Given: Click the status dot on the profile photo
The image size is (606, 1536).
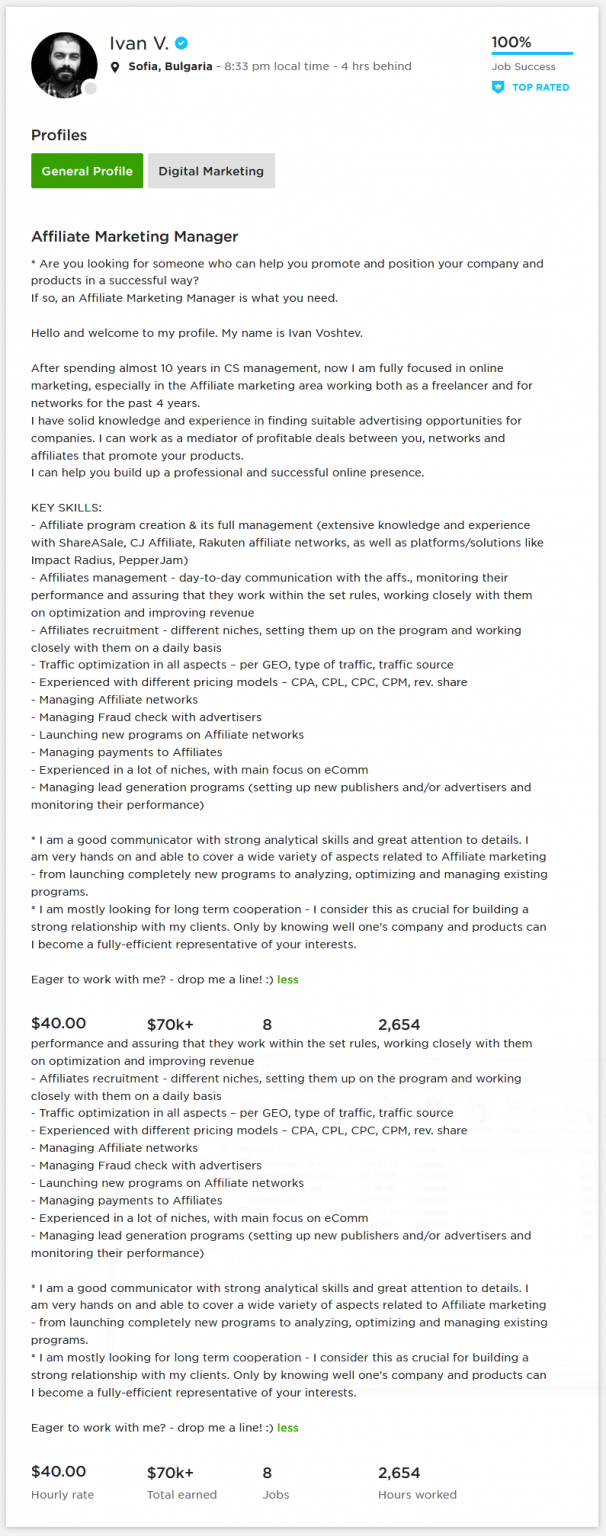Looking at the screenshot, I should pos(90,89).
